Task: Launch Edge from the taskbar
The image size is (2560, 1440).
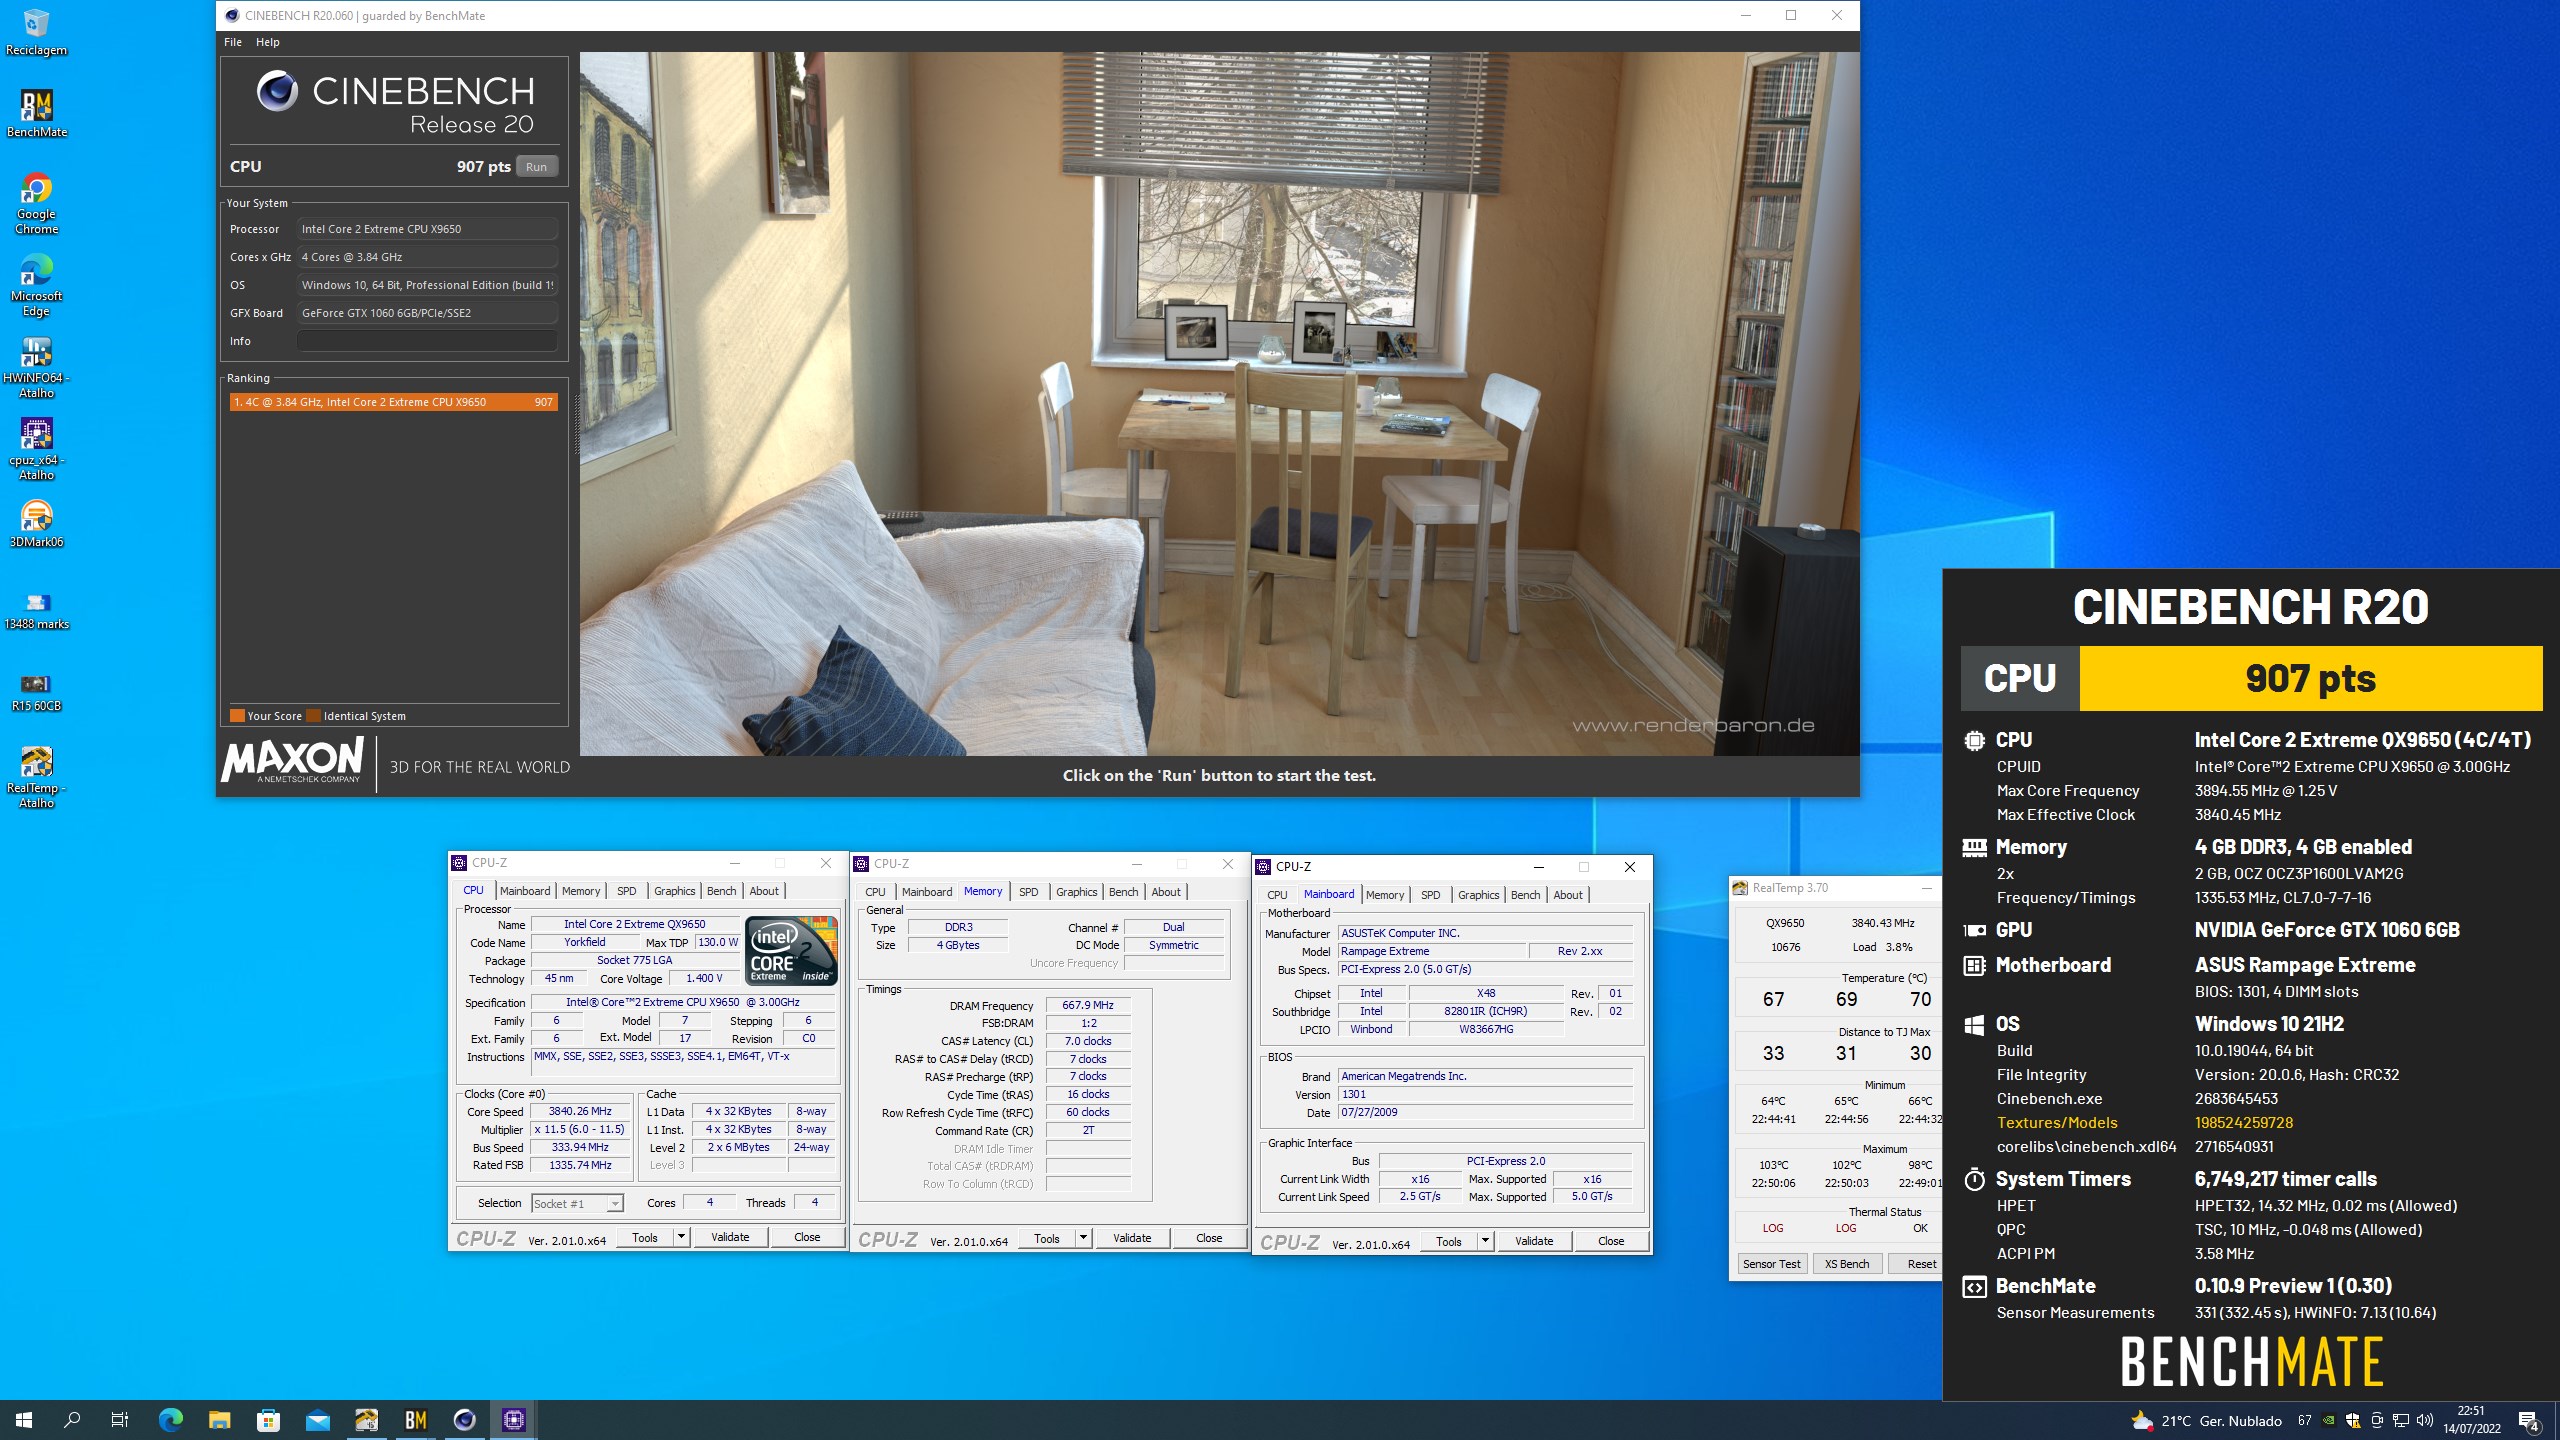Action: pyautogui.click(x=170, y=1420)
